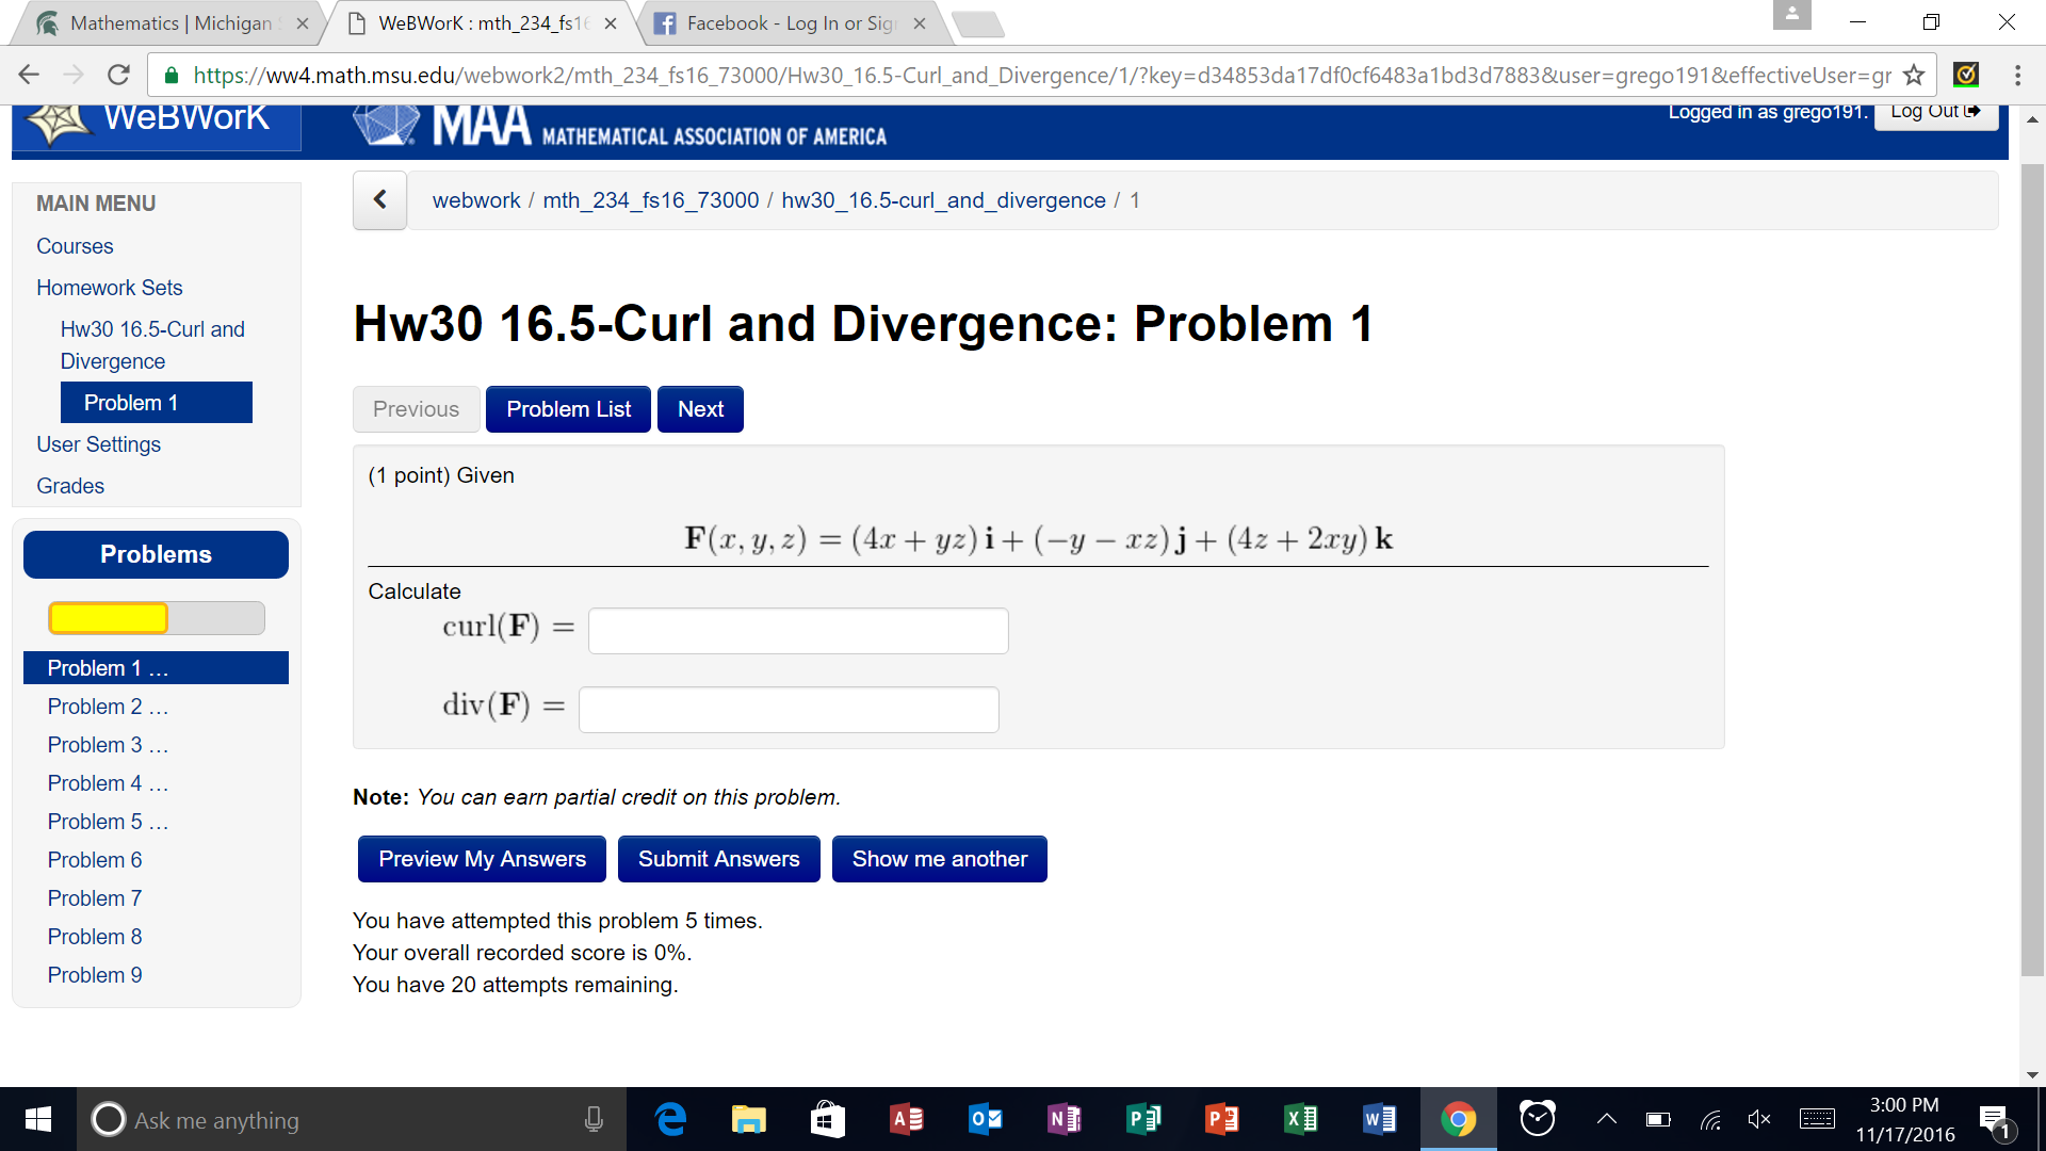Click the Wi-Fi network tray icon

coord(1710,1119)
